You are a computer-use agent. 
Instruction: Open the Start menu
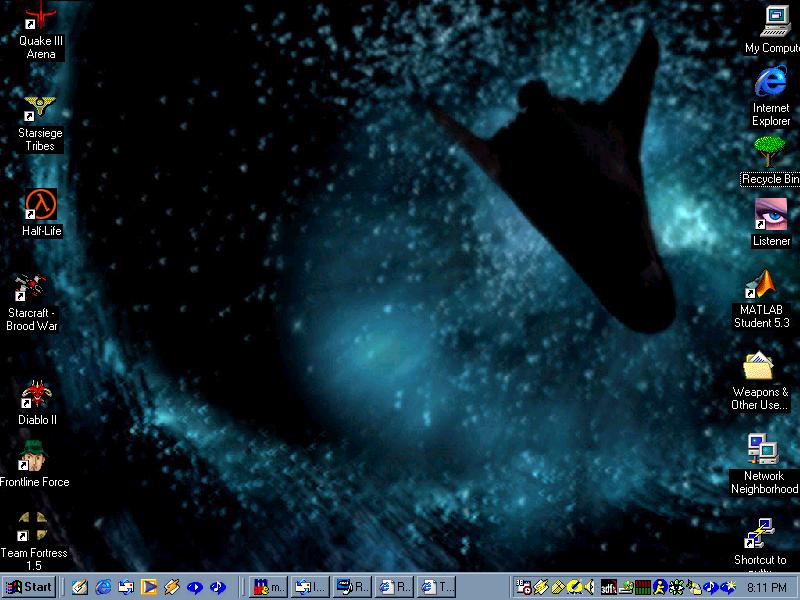29,587
